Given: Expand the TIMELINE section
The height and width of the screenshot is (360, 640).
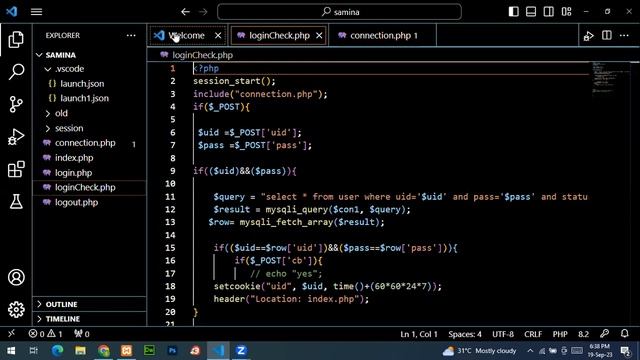Looking at the screenshot, I should [x=89, y=319].
